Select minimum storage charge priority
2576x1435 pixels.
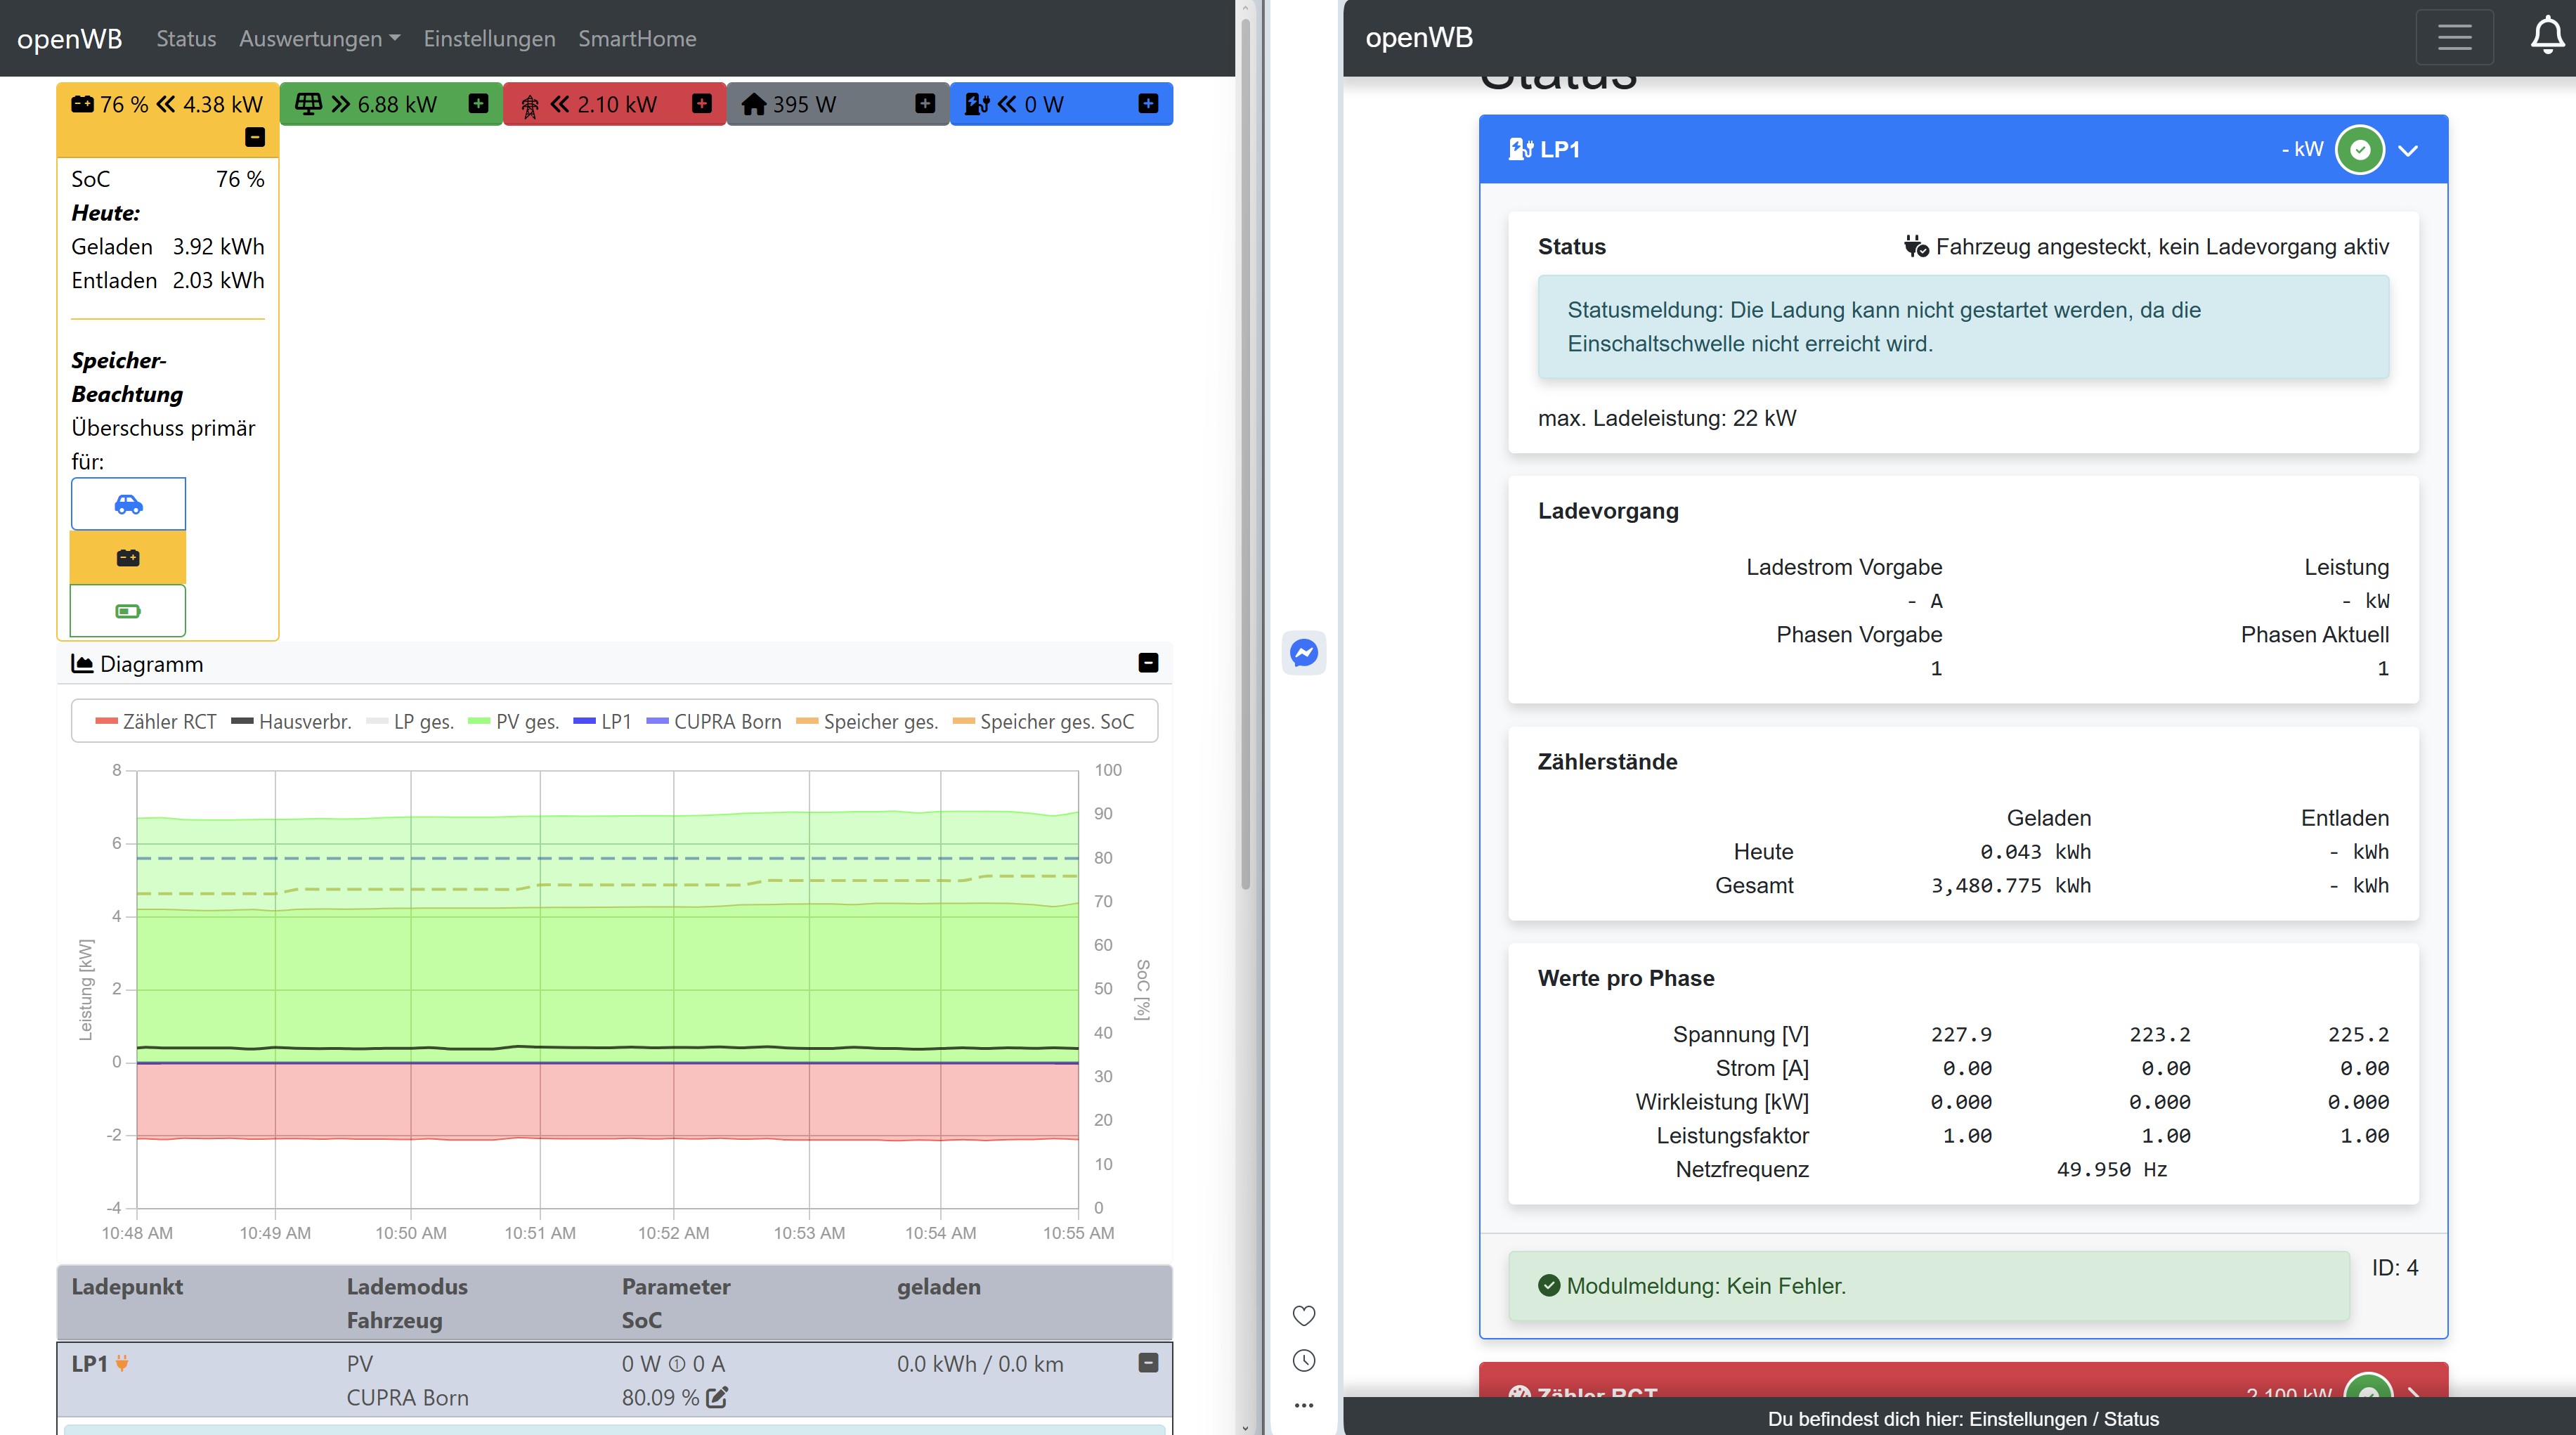[x=128, y=611]
